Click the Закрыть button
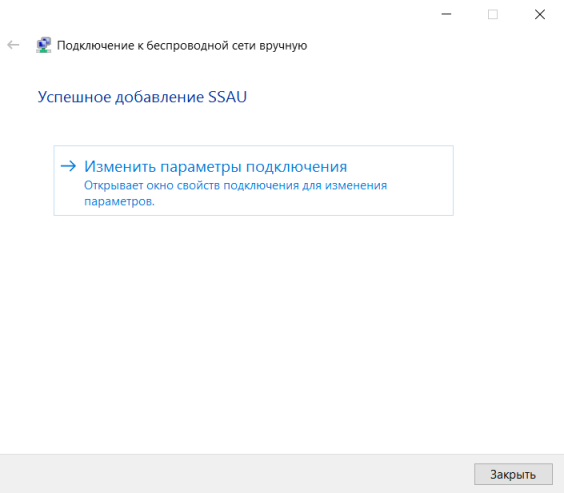Image resolution: width=564 pixels, height=493 pixels. pyautogui.click(x=513, y=474)
